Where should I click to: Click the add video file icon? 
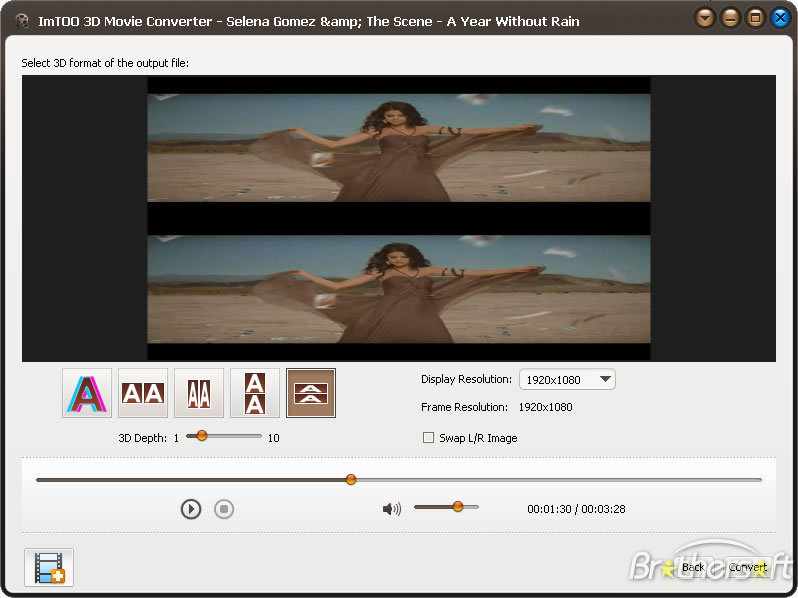click(x=49, y=567)
